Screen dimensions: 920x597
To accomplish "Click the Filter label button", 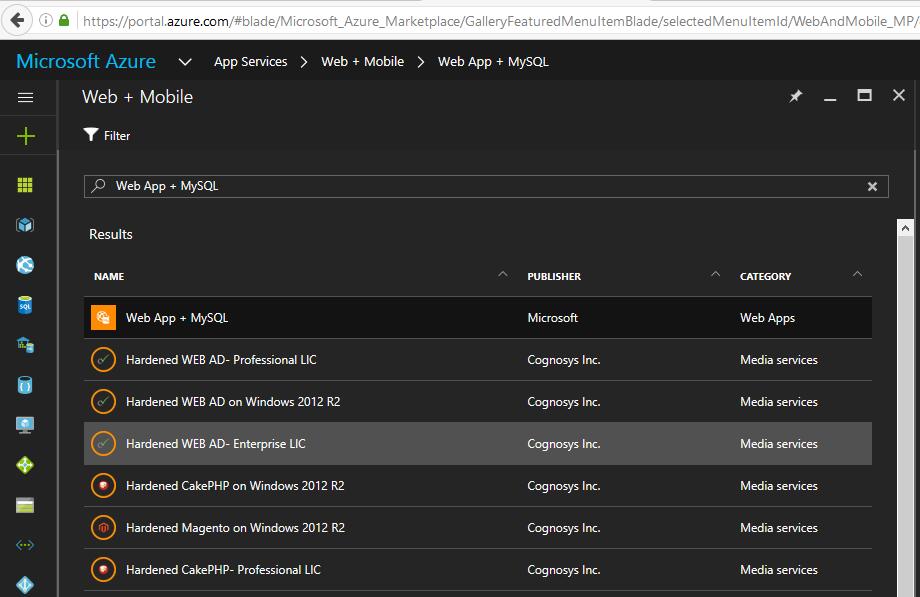I will point(117,136).
